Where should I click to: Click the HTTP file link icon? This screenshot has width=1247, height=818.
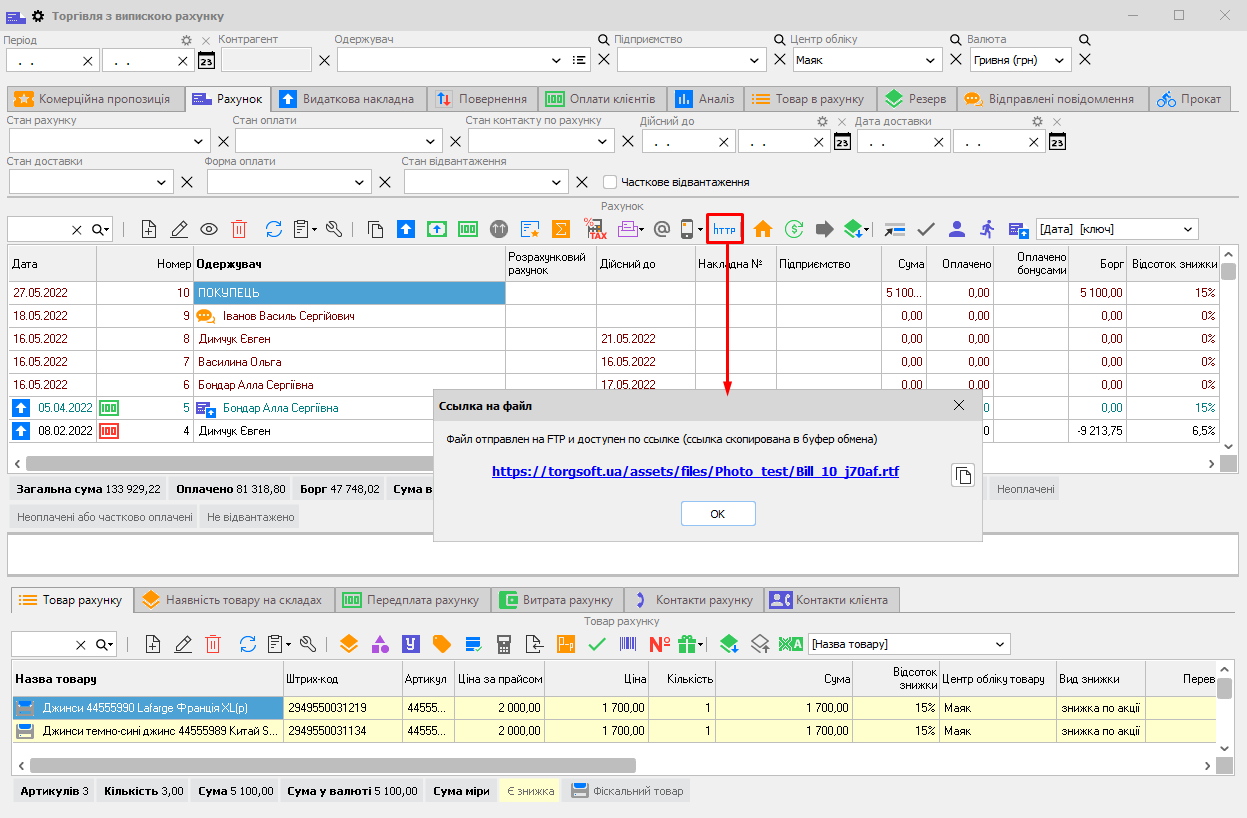(724, 229)
